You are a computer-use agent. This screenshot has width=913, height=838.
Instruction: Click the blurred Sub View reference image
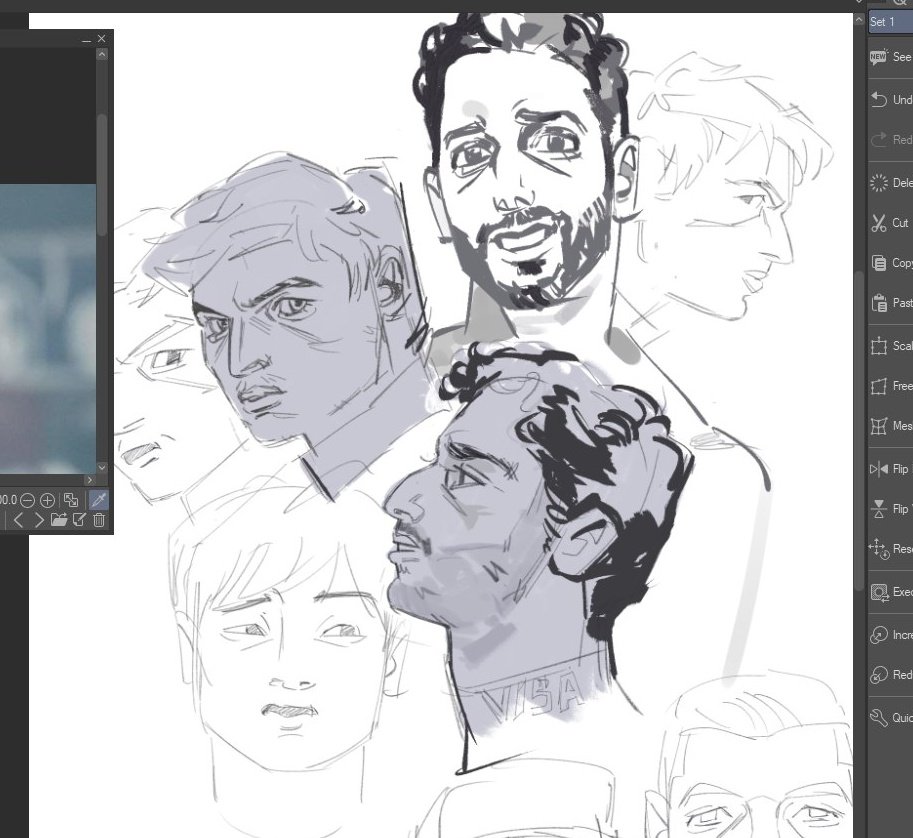[48, 329]
